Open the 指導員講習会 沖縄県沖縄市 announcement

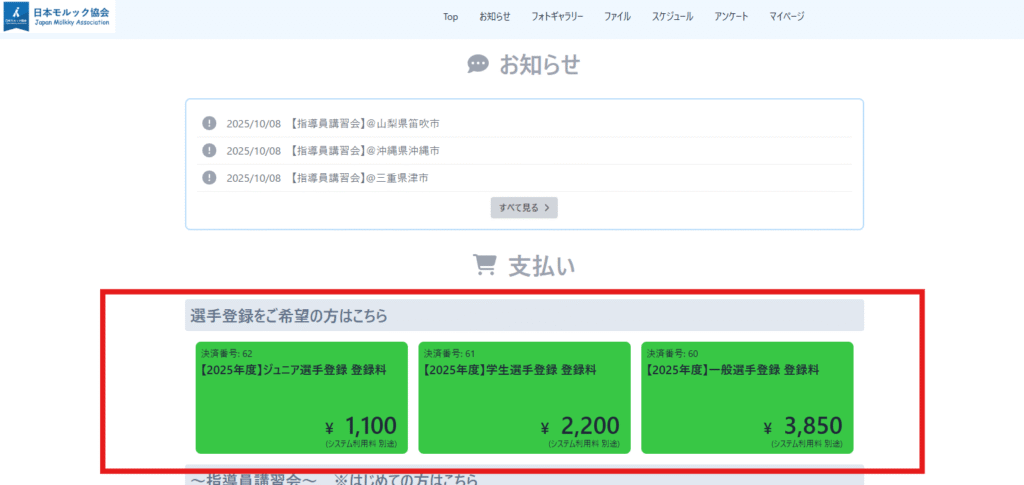(364, 150)
